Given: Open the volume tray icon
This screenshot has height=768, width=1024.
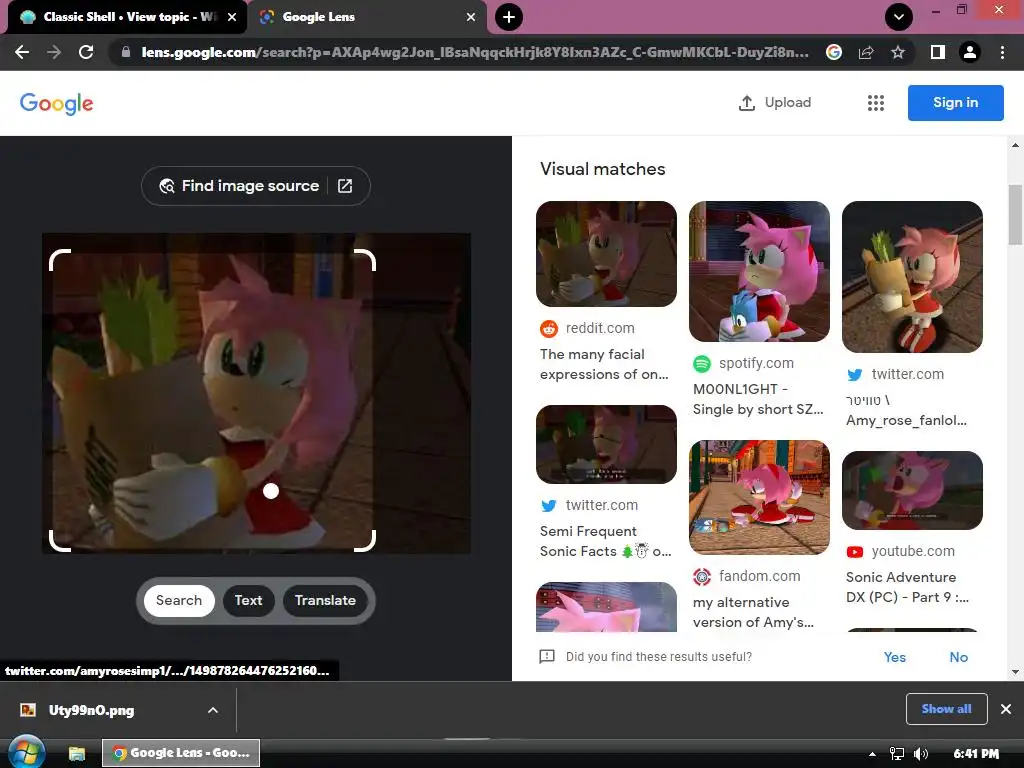Looking at the screenshot, I should (921, 754).
